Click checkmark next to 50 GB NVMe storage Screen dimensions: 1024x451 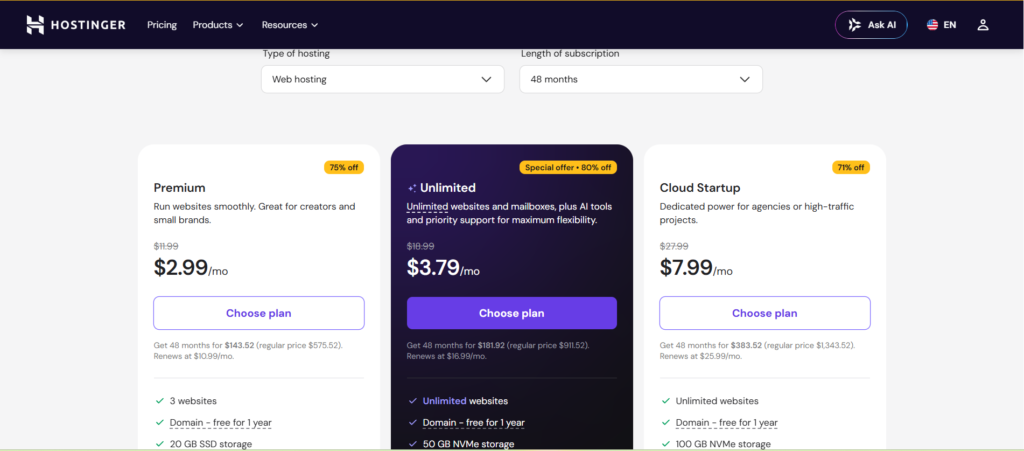click(412, 444)
